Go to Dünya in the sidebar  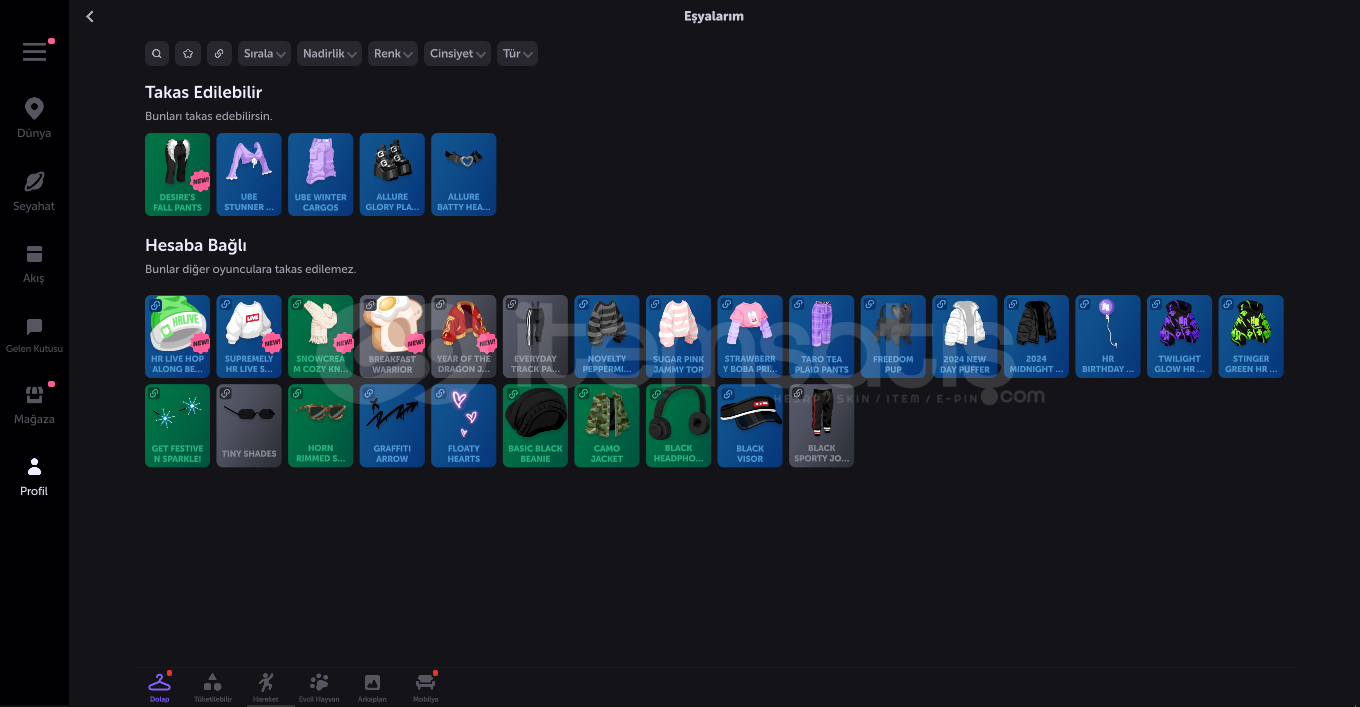(34, 118)
